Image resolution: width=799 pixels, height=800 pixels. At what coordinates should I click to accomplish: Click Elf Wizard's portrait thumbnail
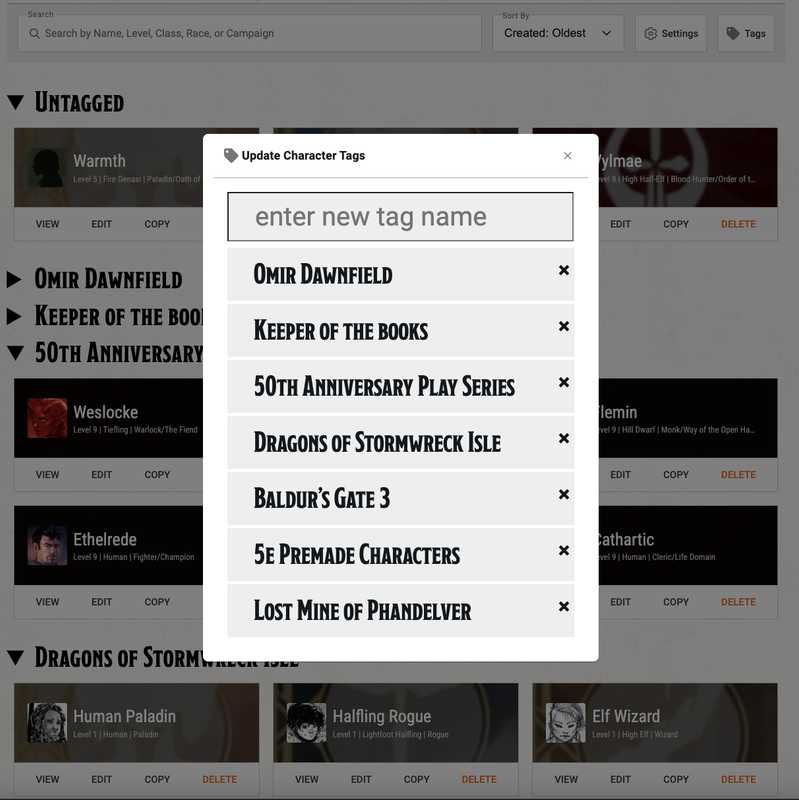click(565, 723)
